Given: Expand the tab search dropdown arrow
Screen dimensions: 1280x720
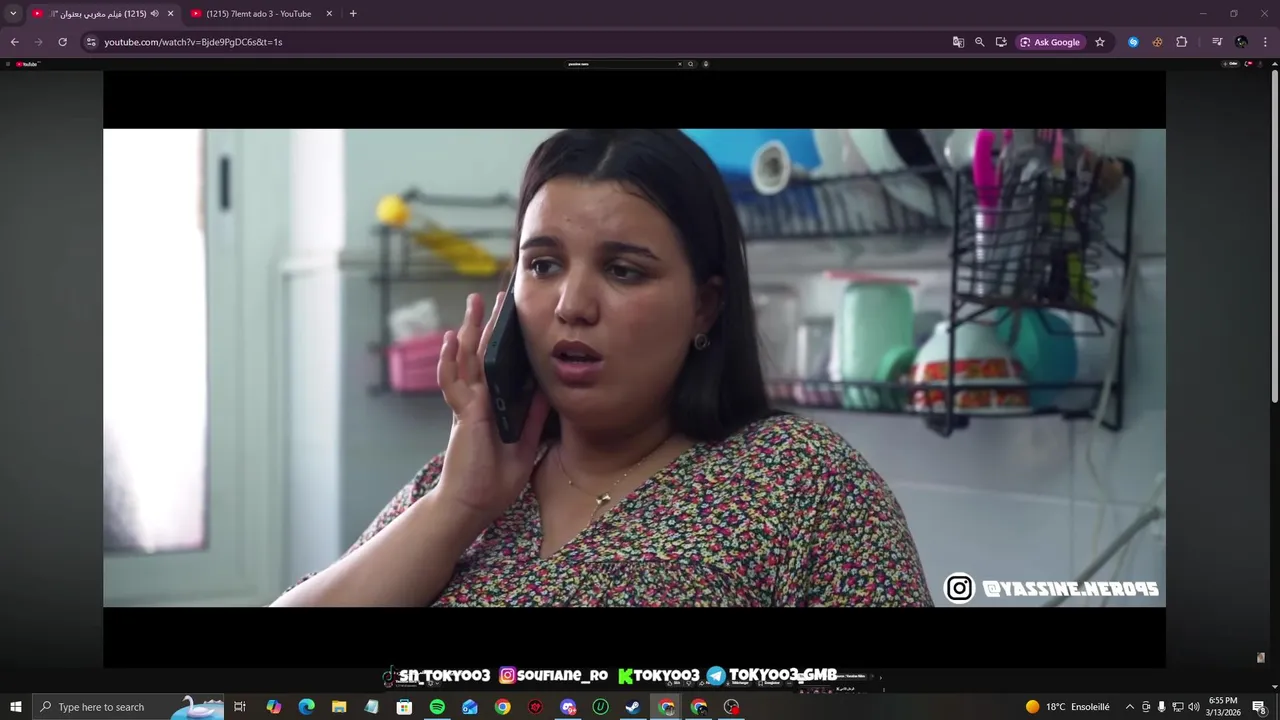Looking at the screenshot, I should coord(13,13).
